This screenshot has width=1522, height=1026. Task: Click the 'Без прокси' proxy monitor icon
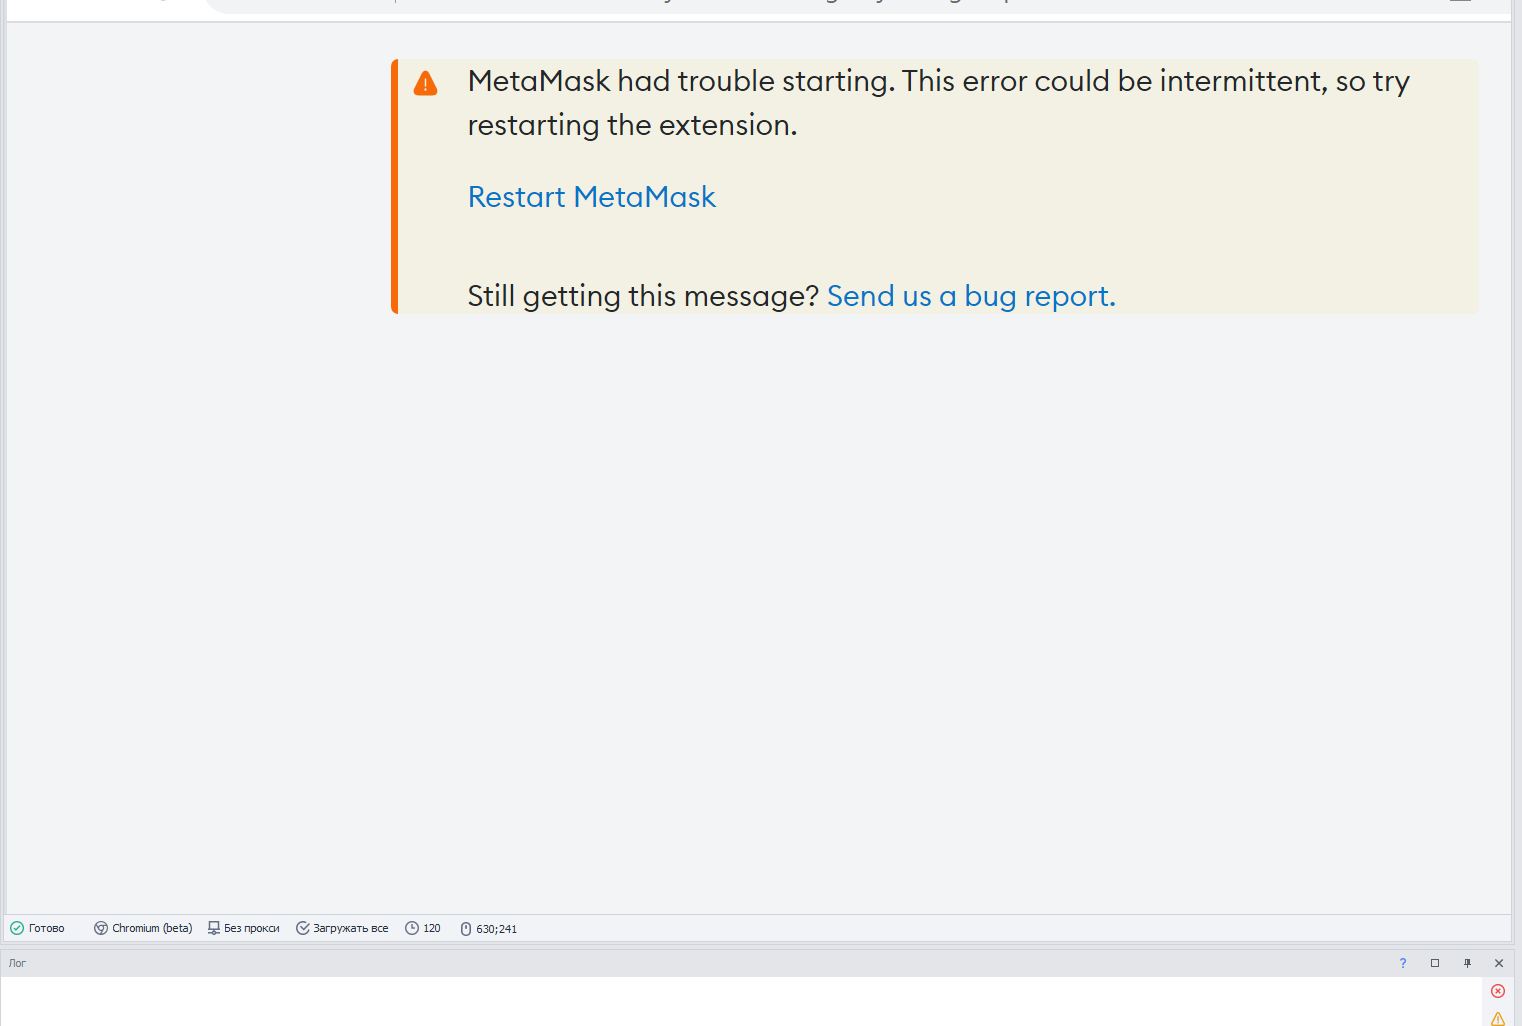[214, 928]
